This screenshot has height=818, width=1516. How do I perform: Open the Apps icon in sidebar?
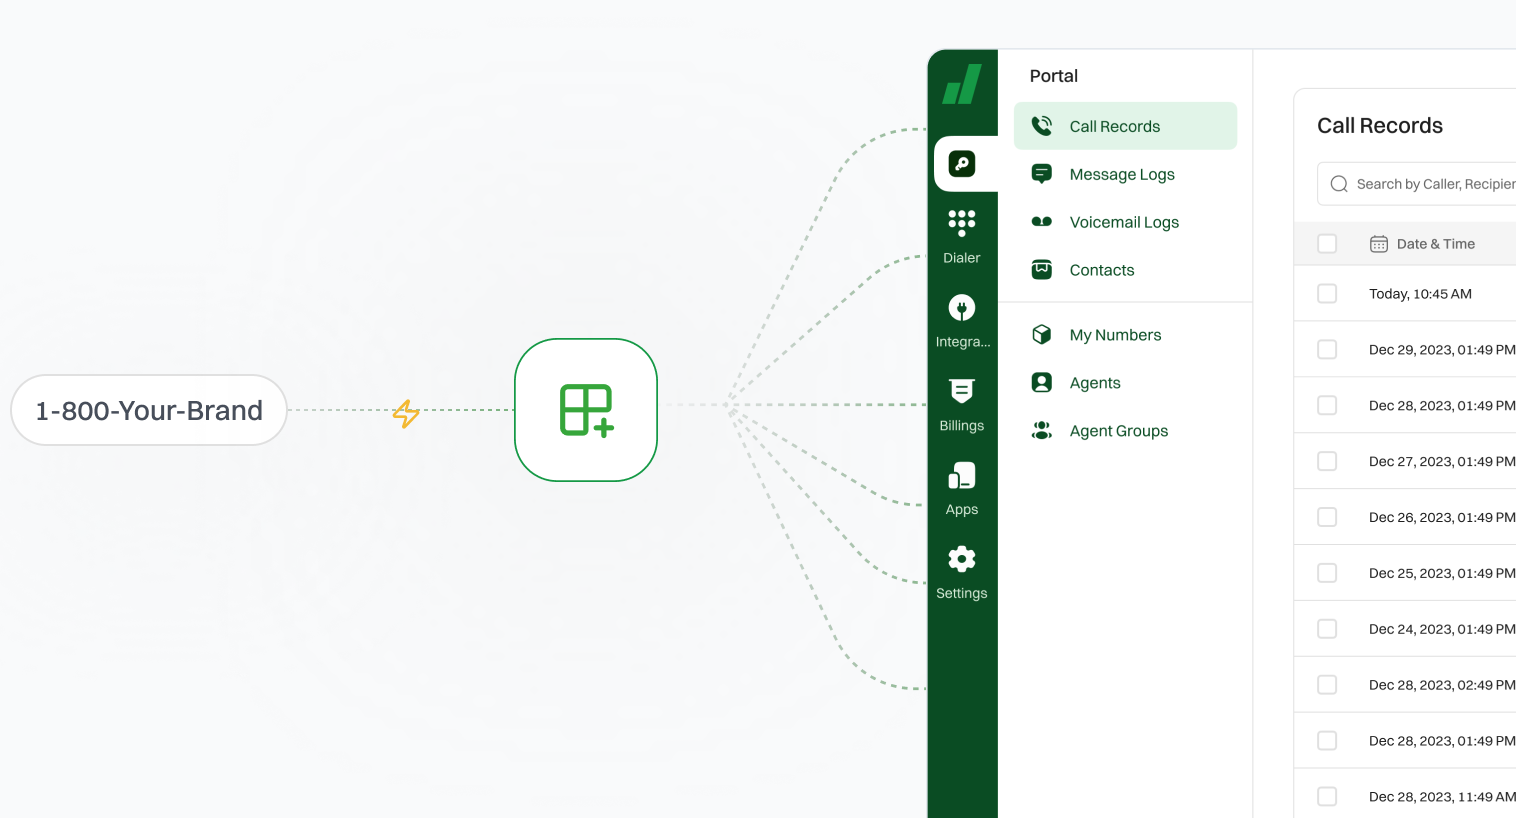961,487
